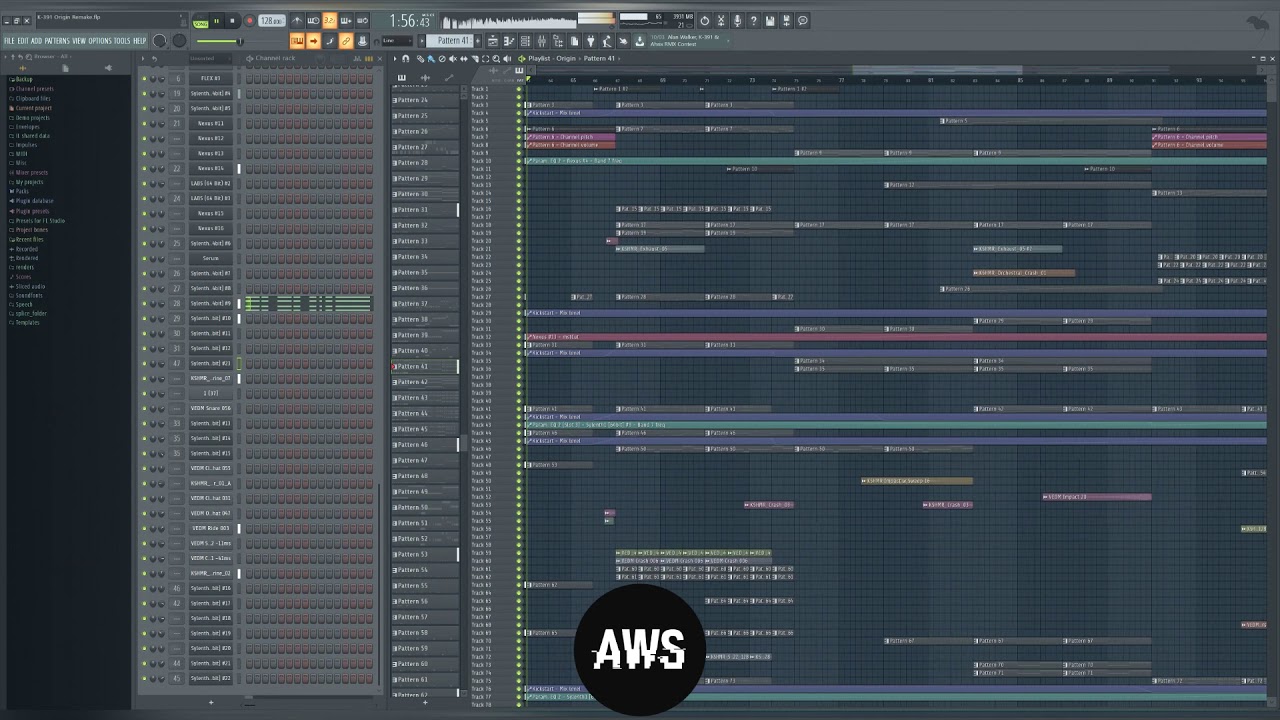The width and height of the screenshot is (1280, 720).
Task: Mute the Serum channel via green LED
Action: tap(144, 259)
